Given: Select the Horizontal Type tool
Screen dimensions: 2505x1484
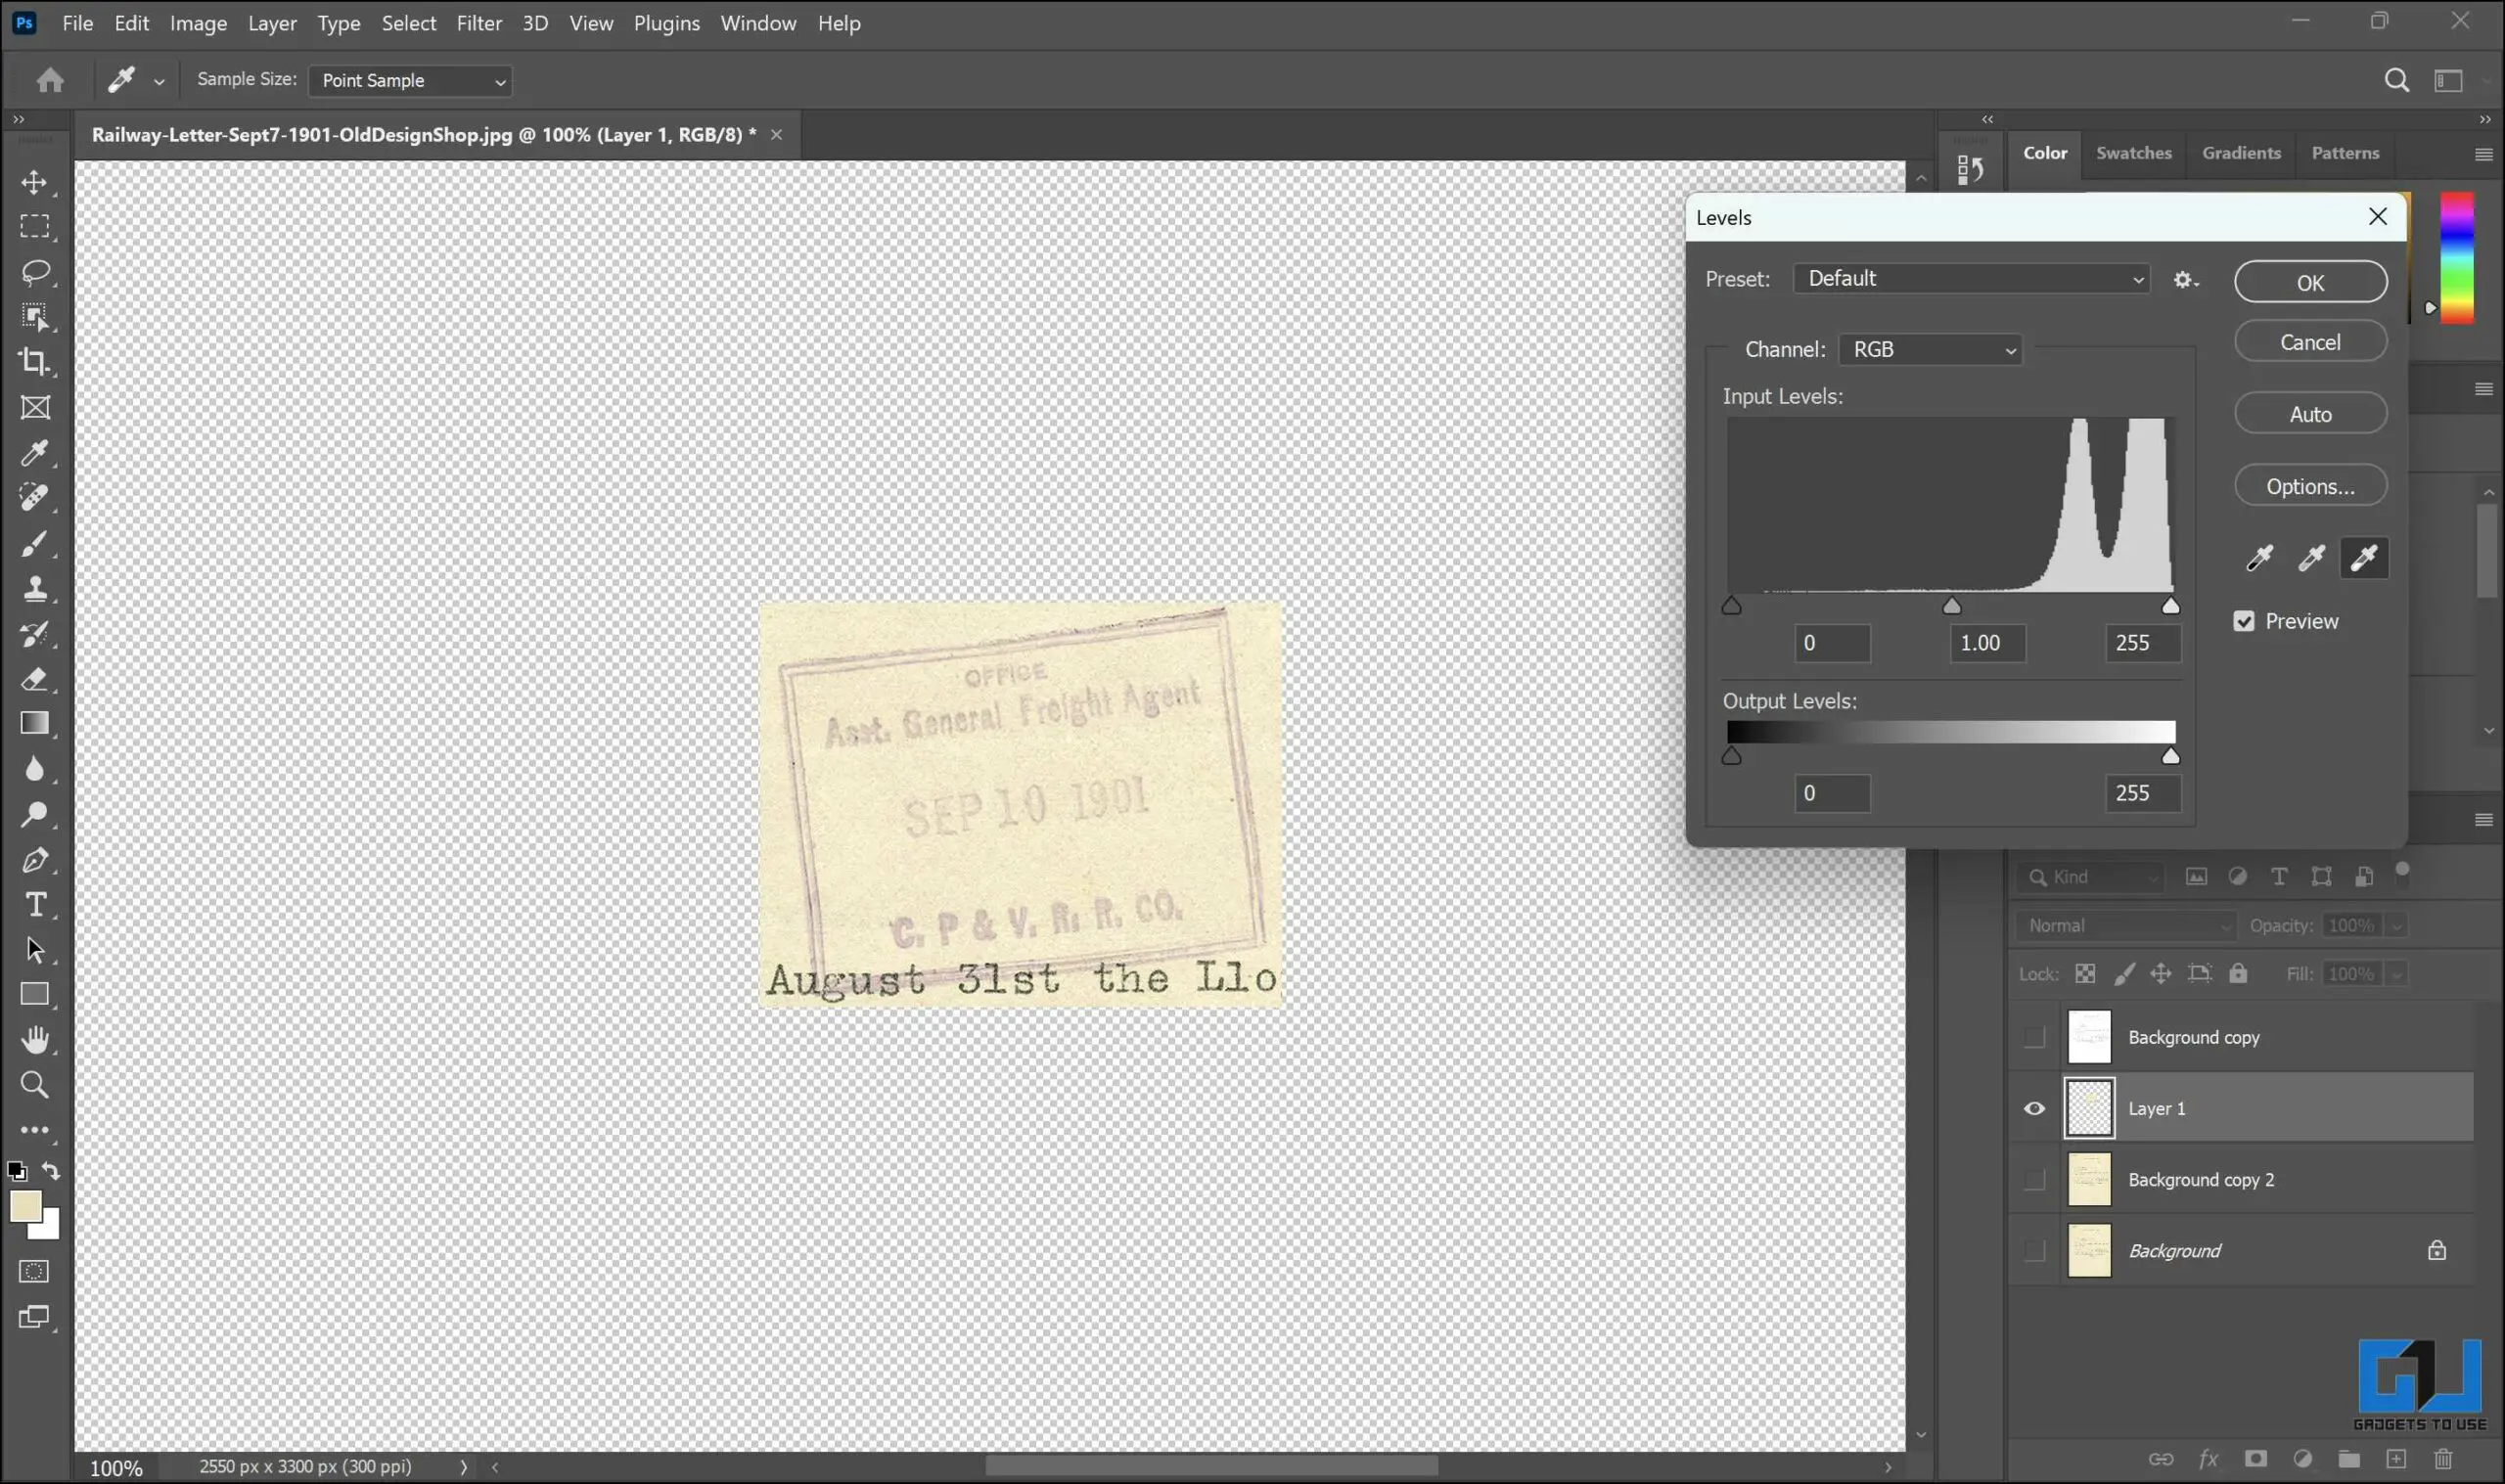Looking at the screenshot, I should click(x=35, y=905).
